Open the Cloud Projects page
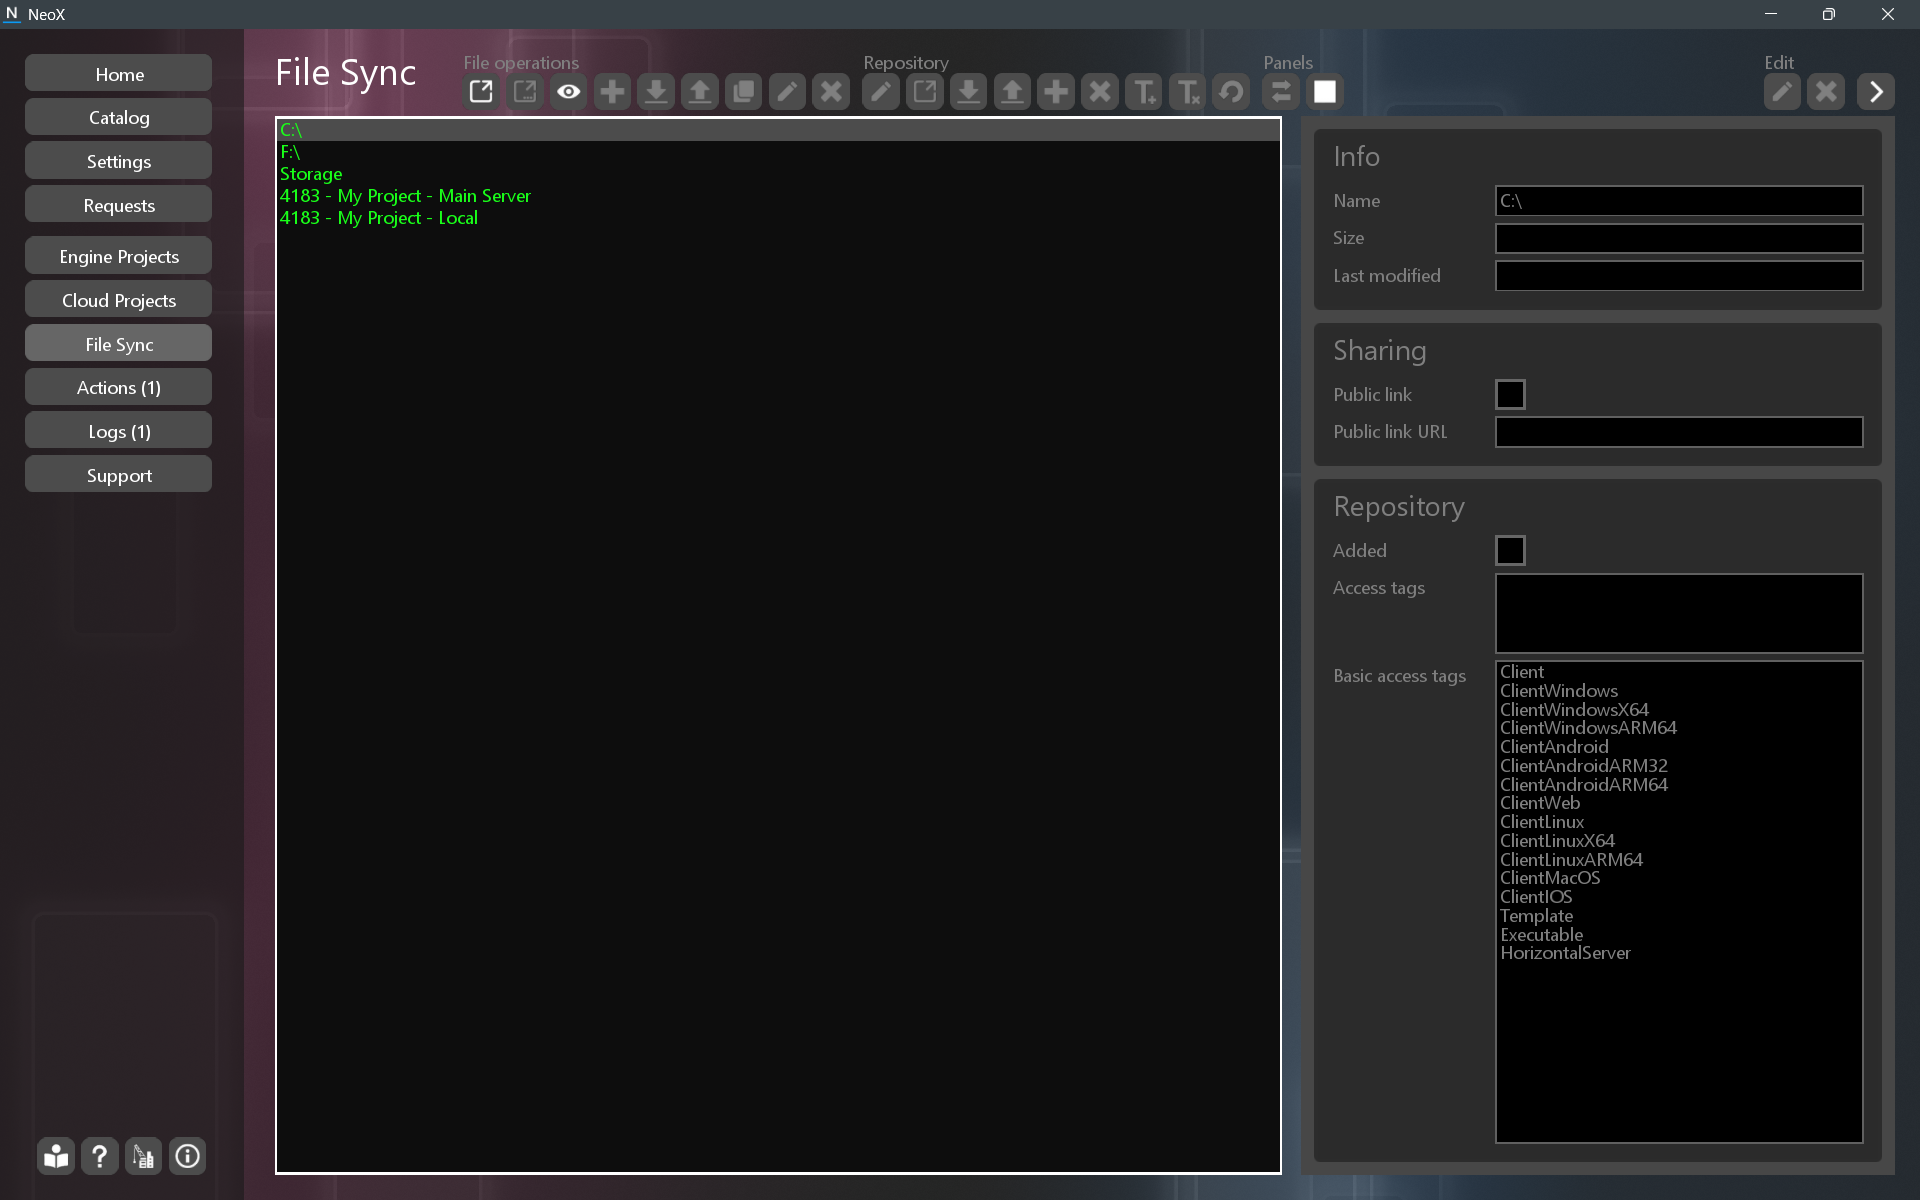The height and width of the screenshot is (1200, 1920). coord(119,300)
